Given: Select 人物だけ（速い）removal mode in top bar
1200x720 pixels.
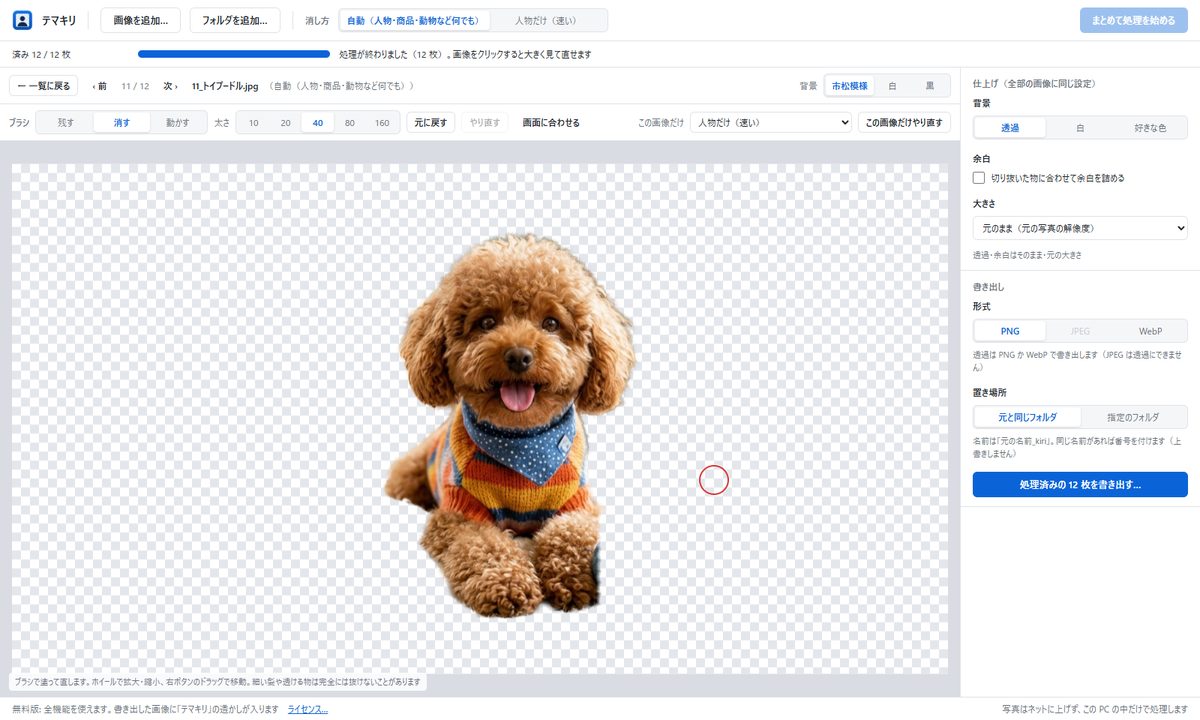Looking at the screenshot, I should [x=548, y=20].
